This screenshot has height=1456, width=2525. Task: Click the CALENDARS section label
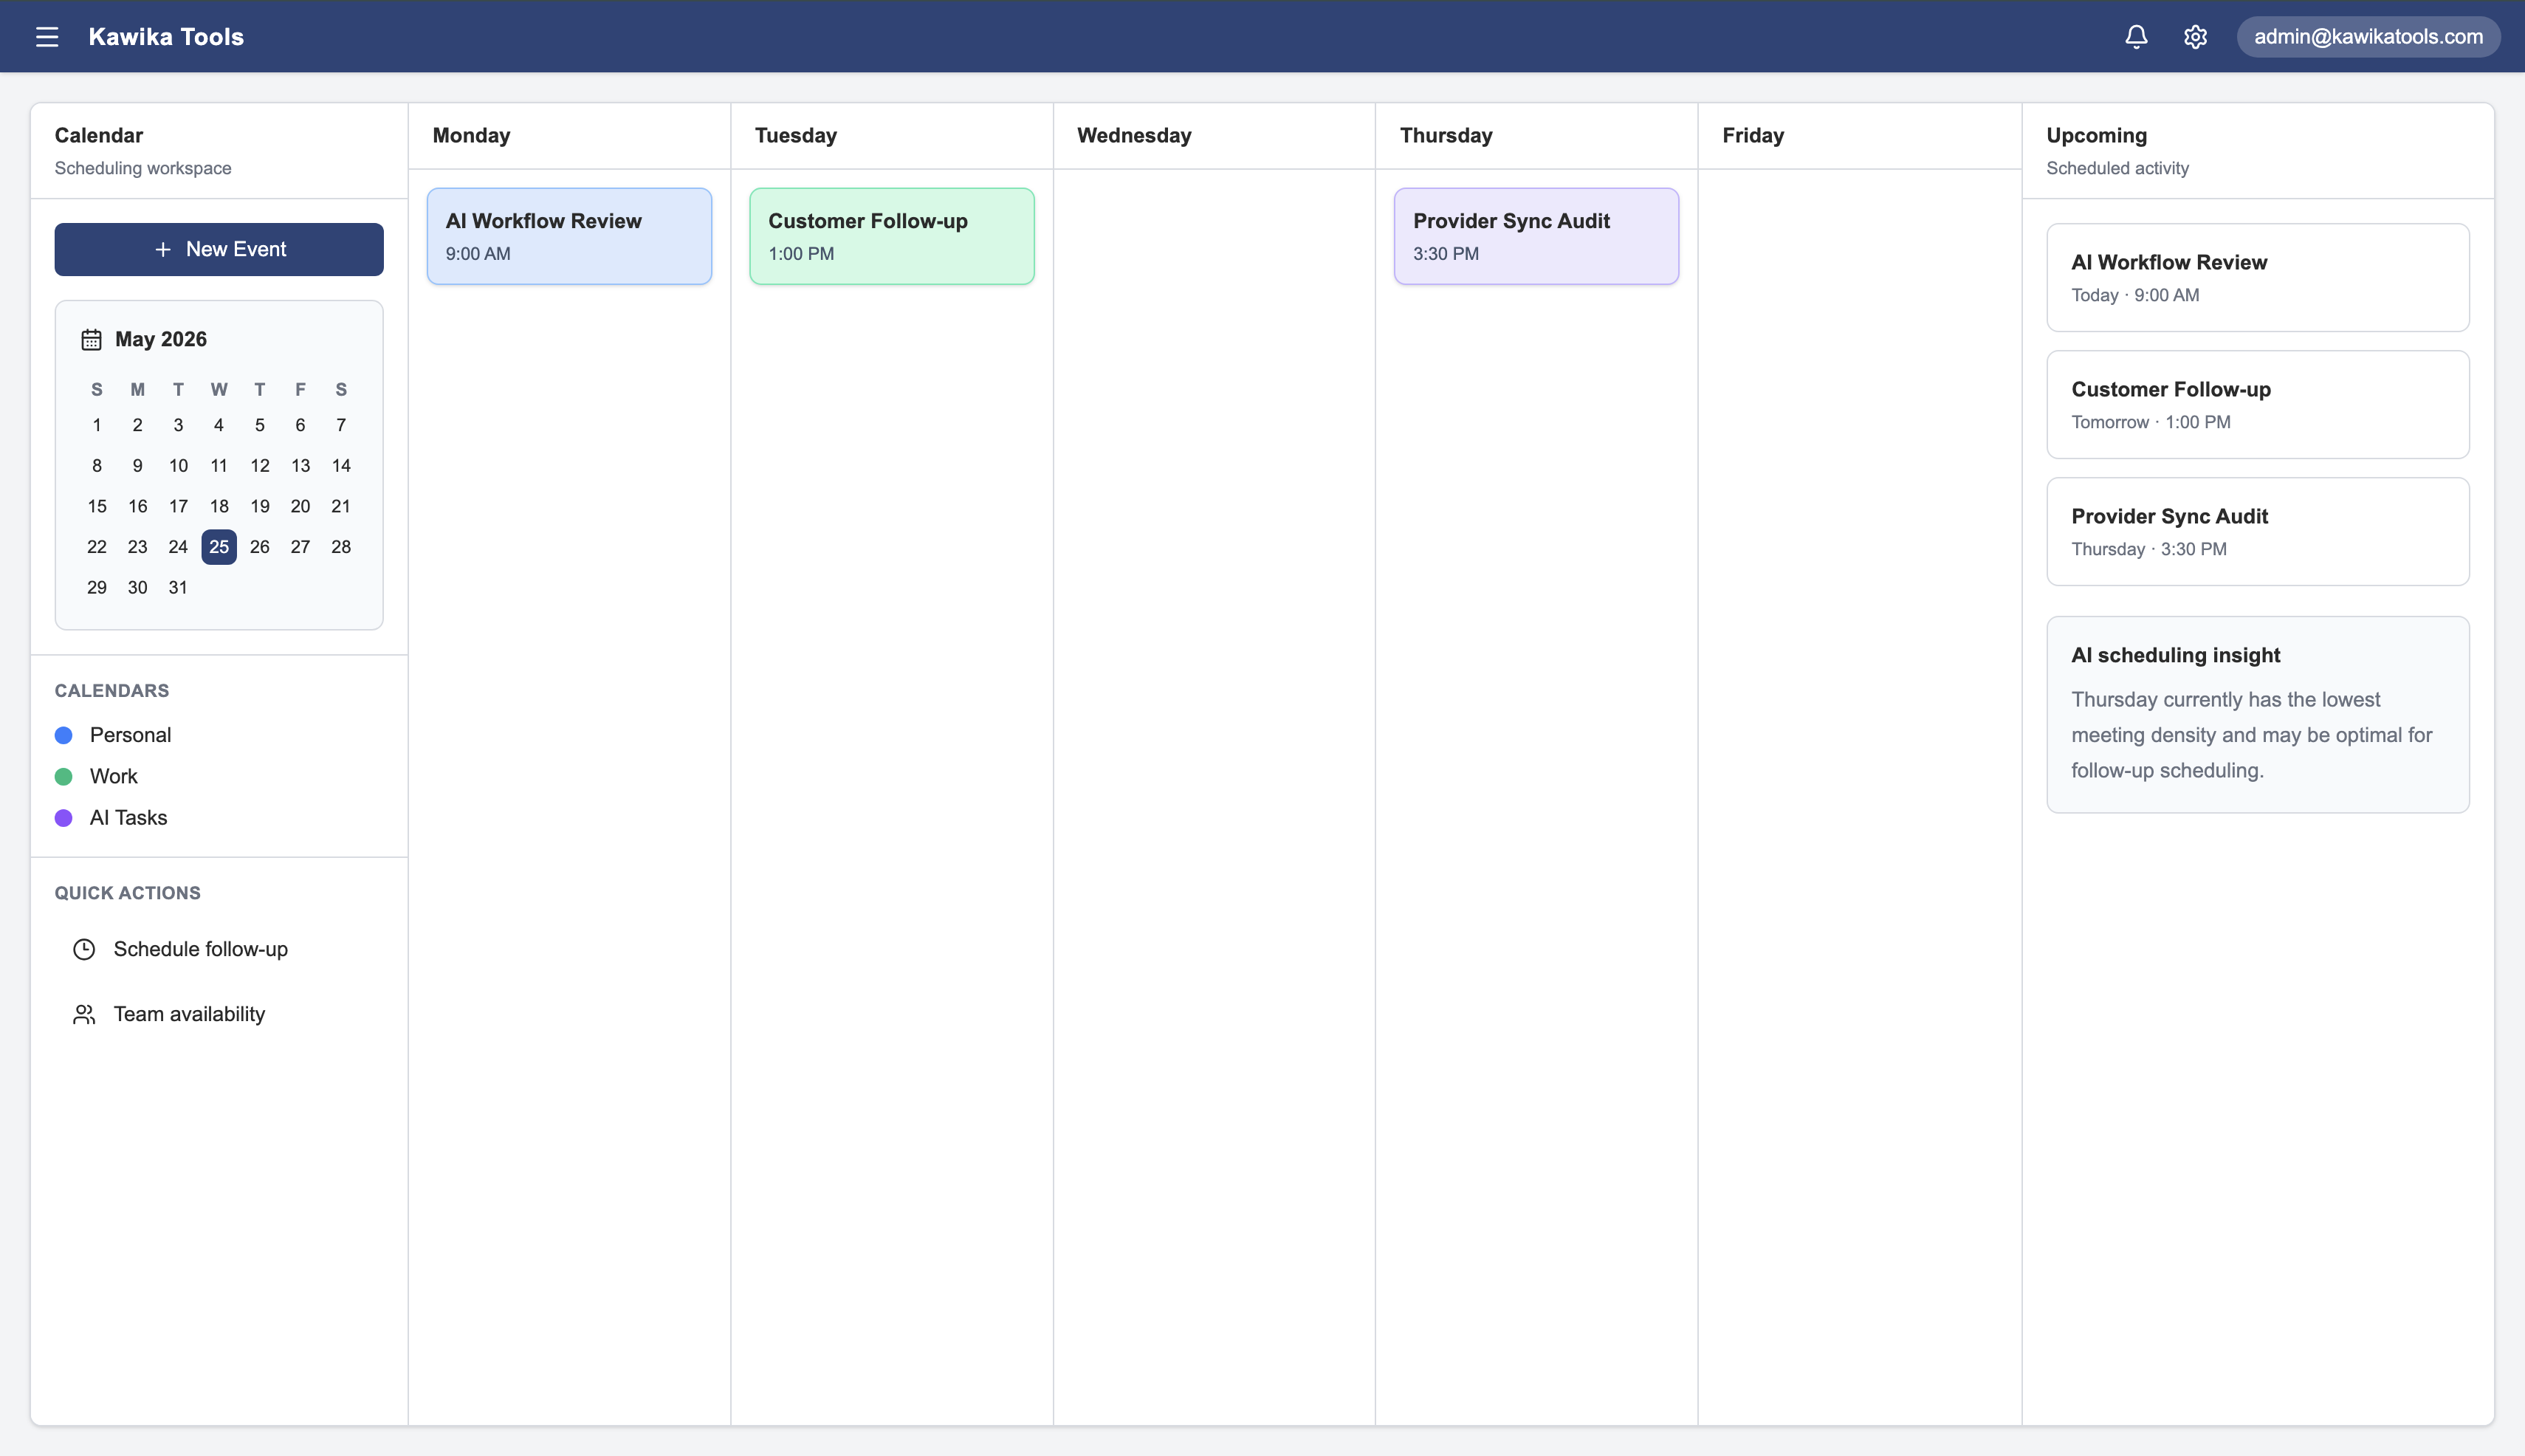(x=112, y=691)
